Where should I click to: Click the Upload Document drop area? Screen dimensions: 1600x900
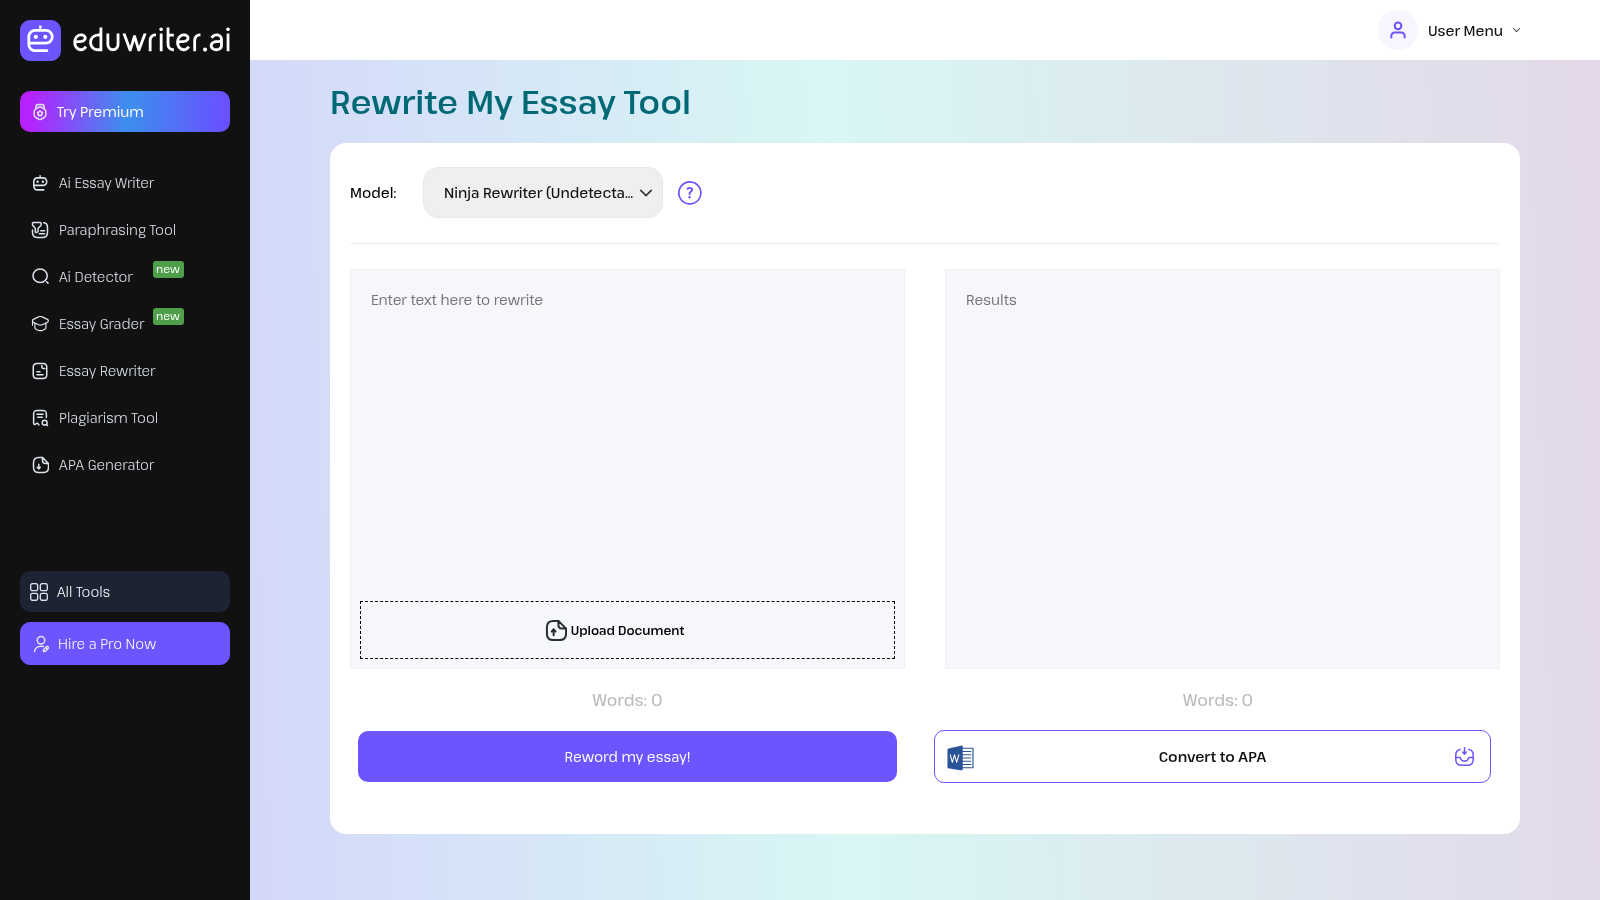click(x=627, y=630)
